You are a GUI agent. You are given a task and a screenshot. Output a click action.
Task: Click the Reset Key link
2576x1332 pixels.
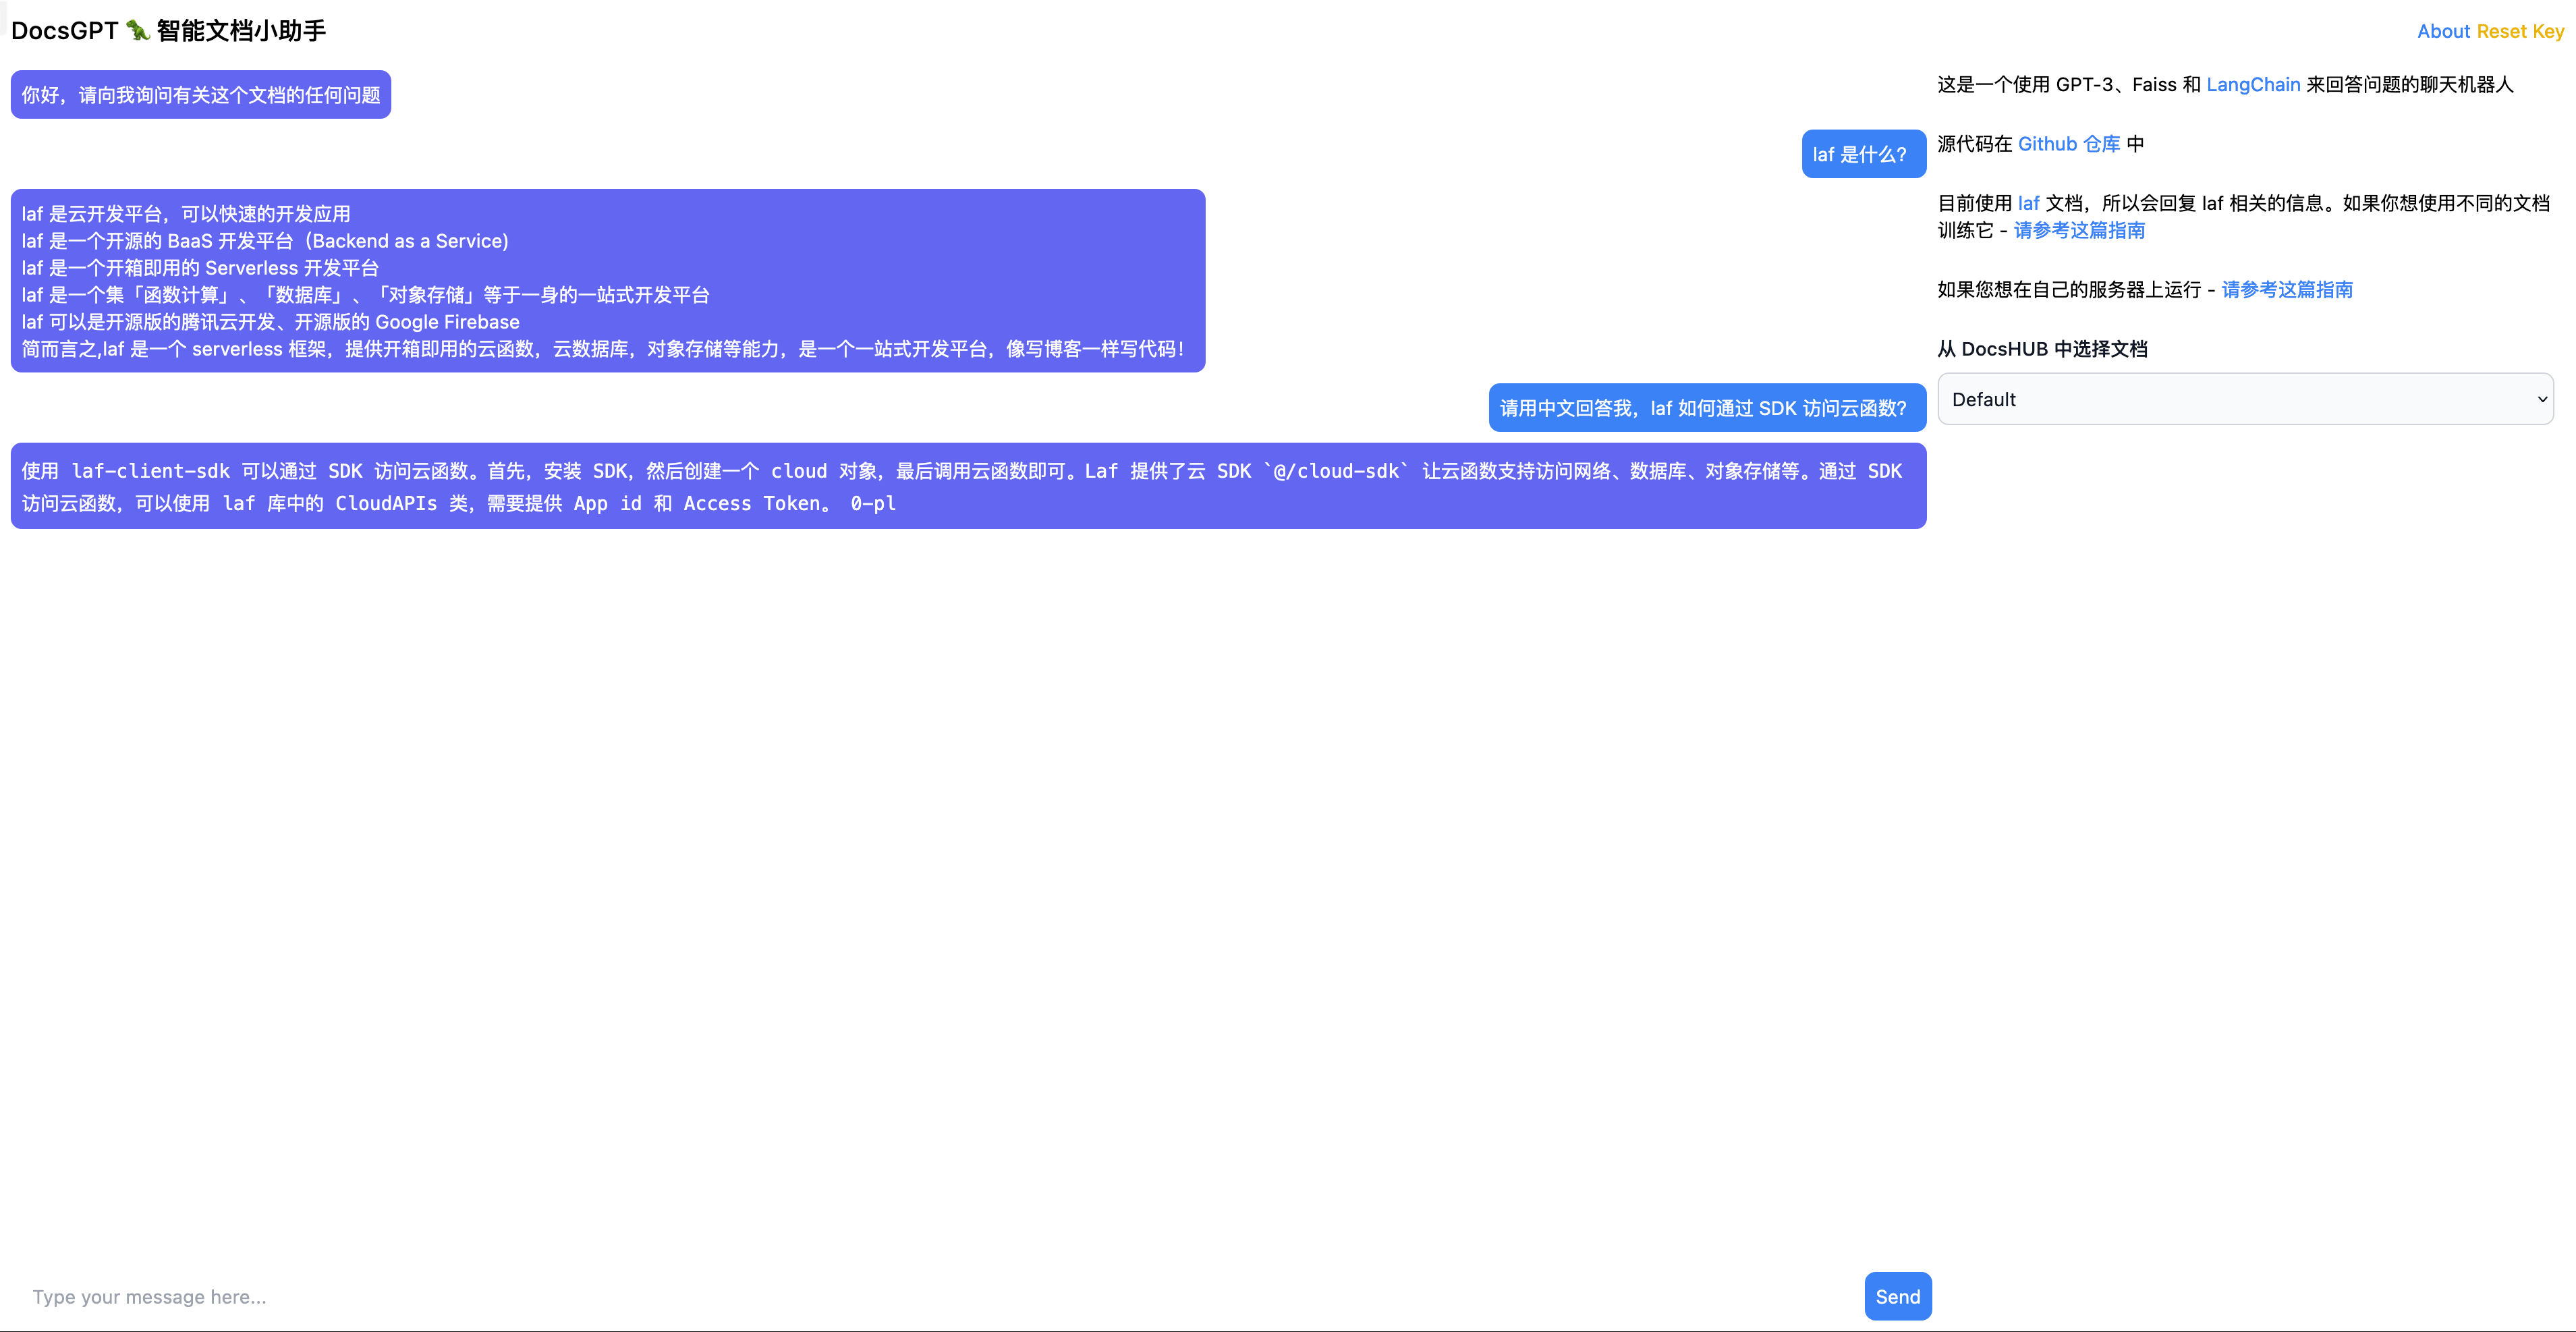(2520, 31)
